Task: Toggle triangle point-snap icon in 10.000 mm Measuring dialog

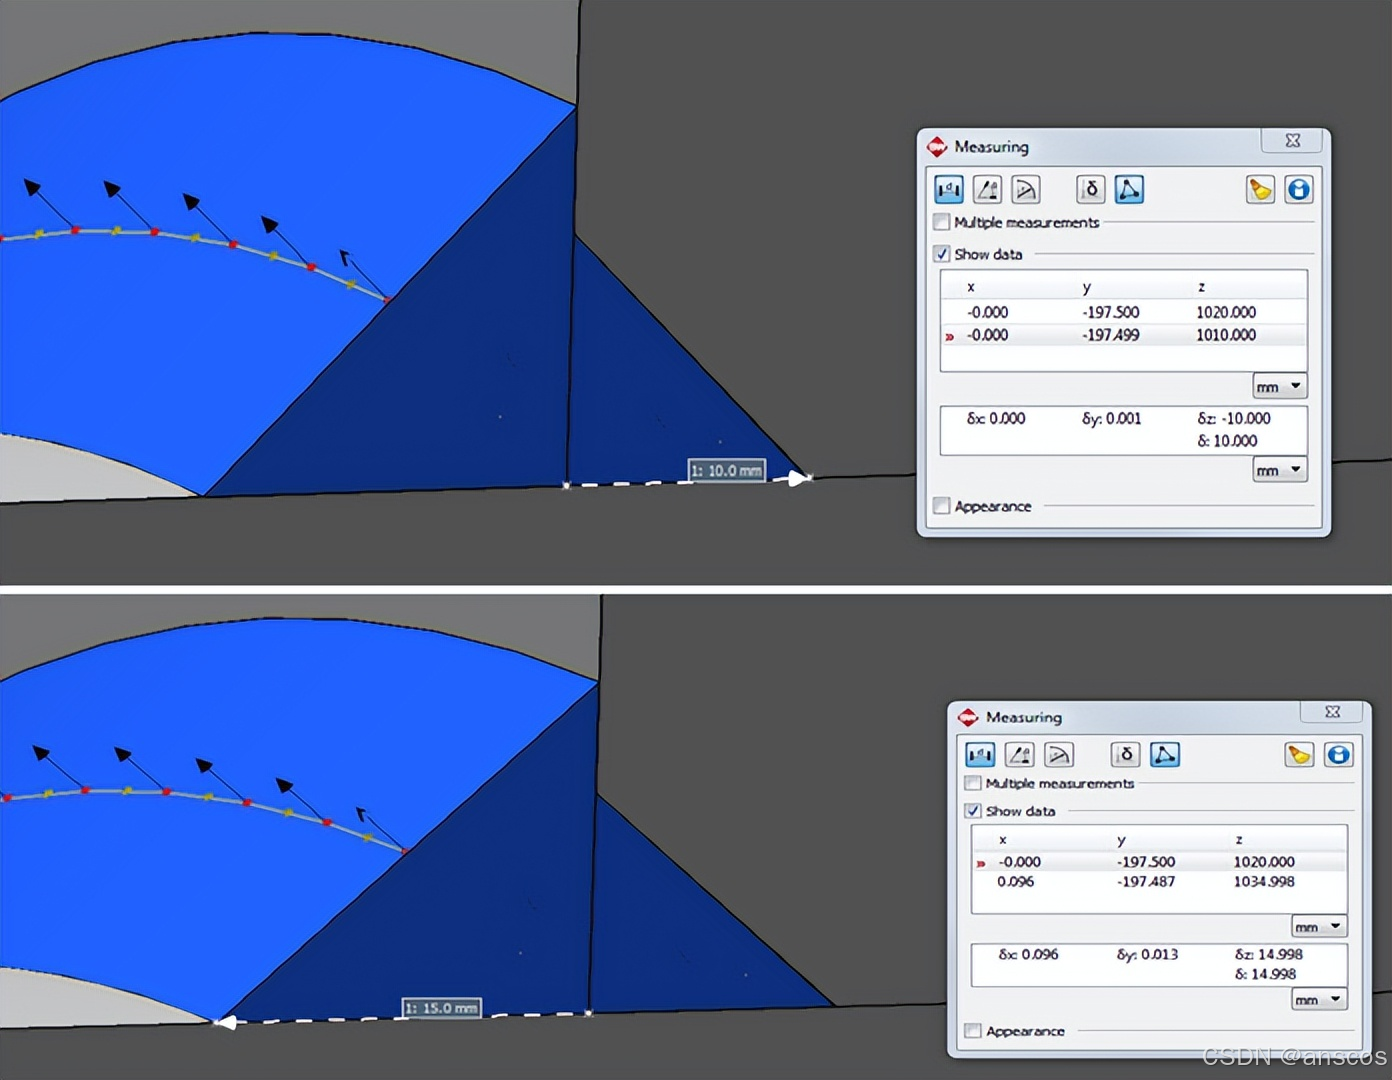Action: [x=1129, y=189]
